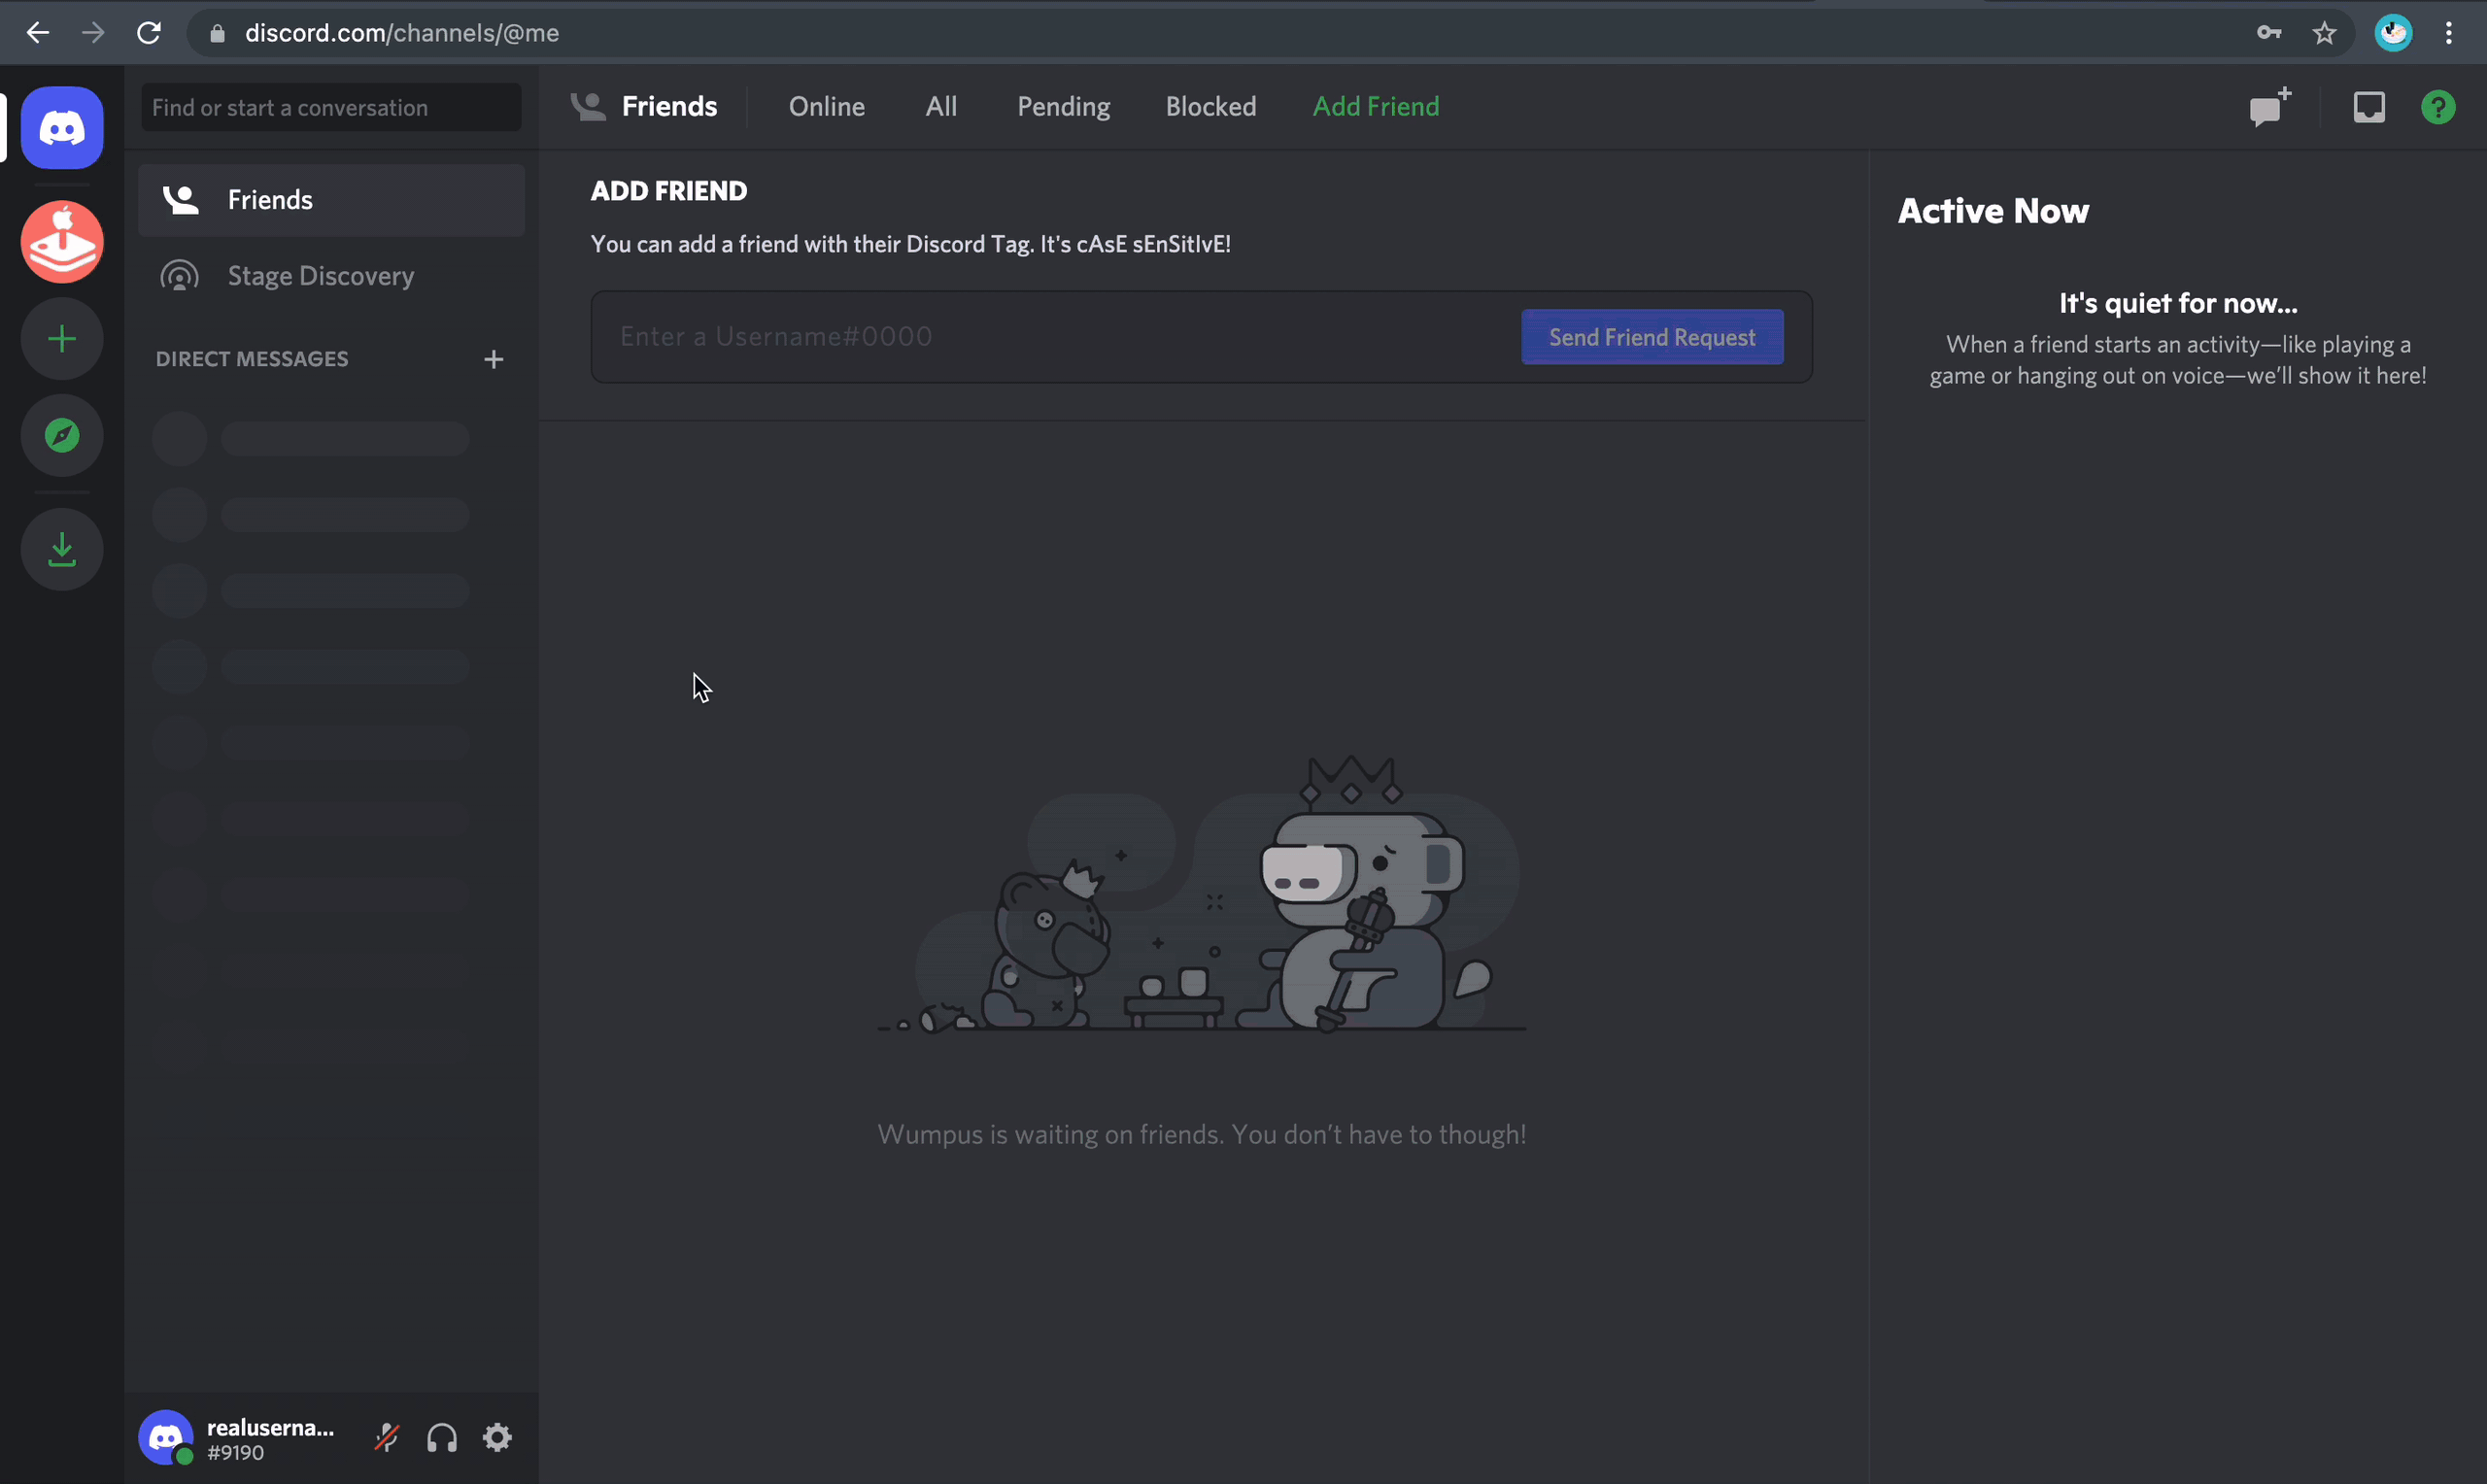The width and height of the screenshot is (2487, 1484).
Task: Click browser back arrow
Action: pyautogui.click(x=38, y=33)
